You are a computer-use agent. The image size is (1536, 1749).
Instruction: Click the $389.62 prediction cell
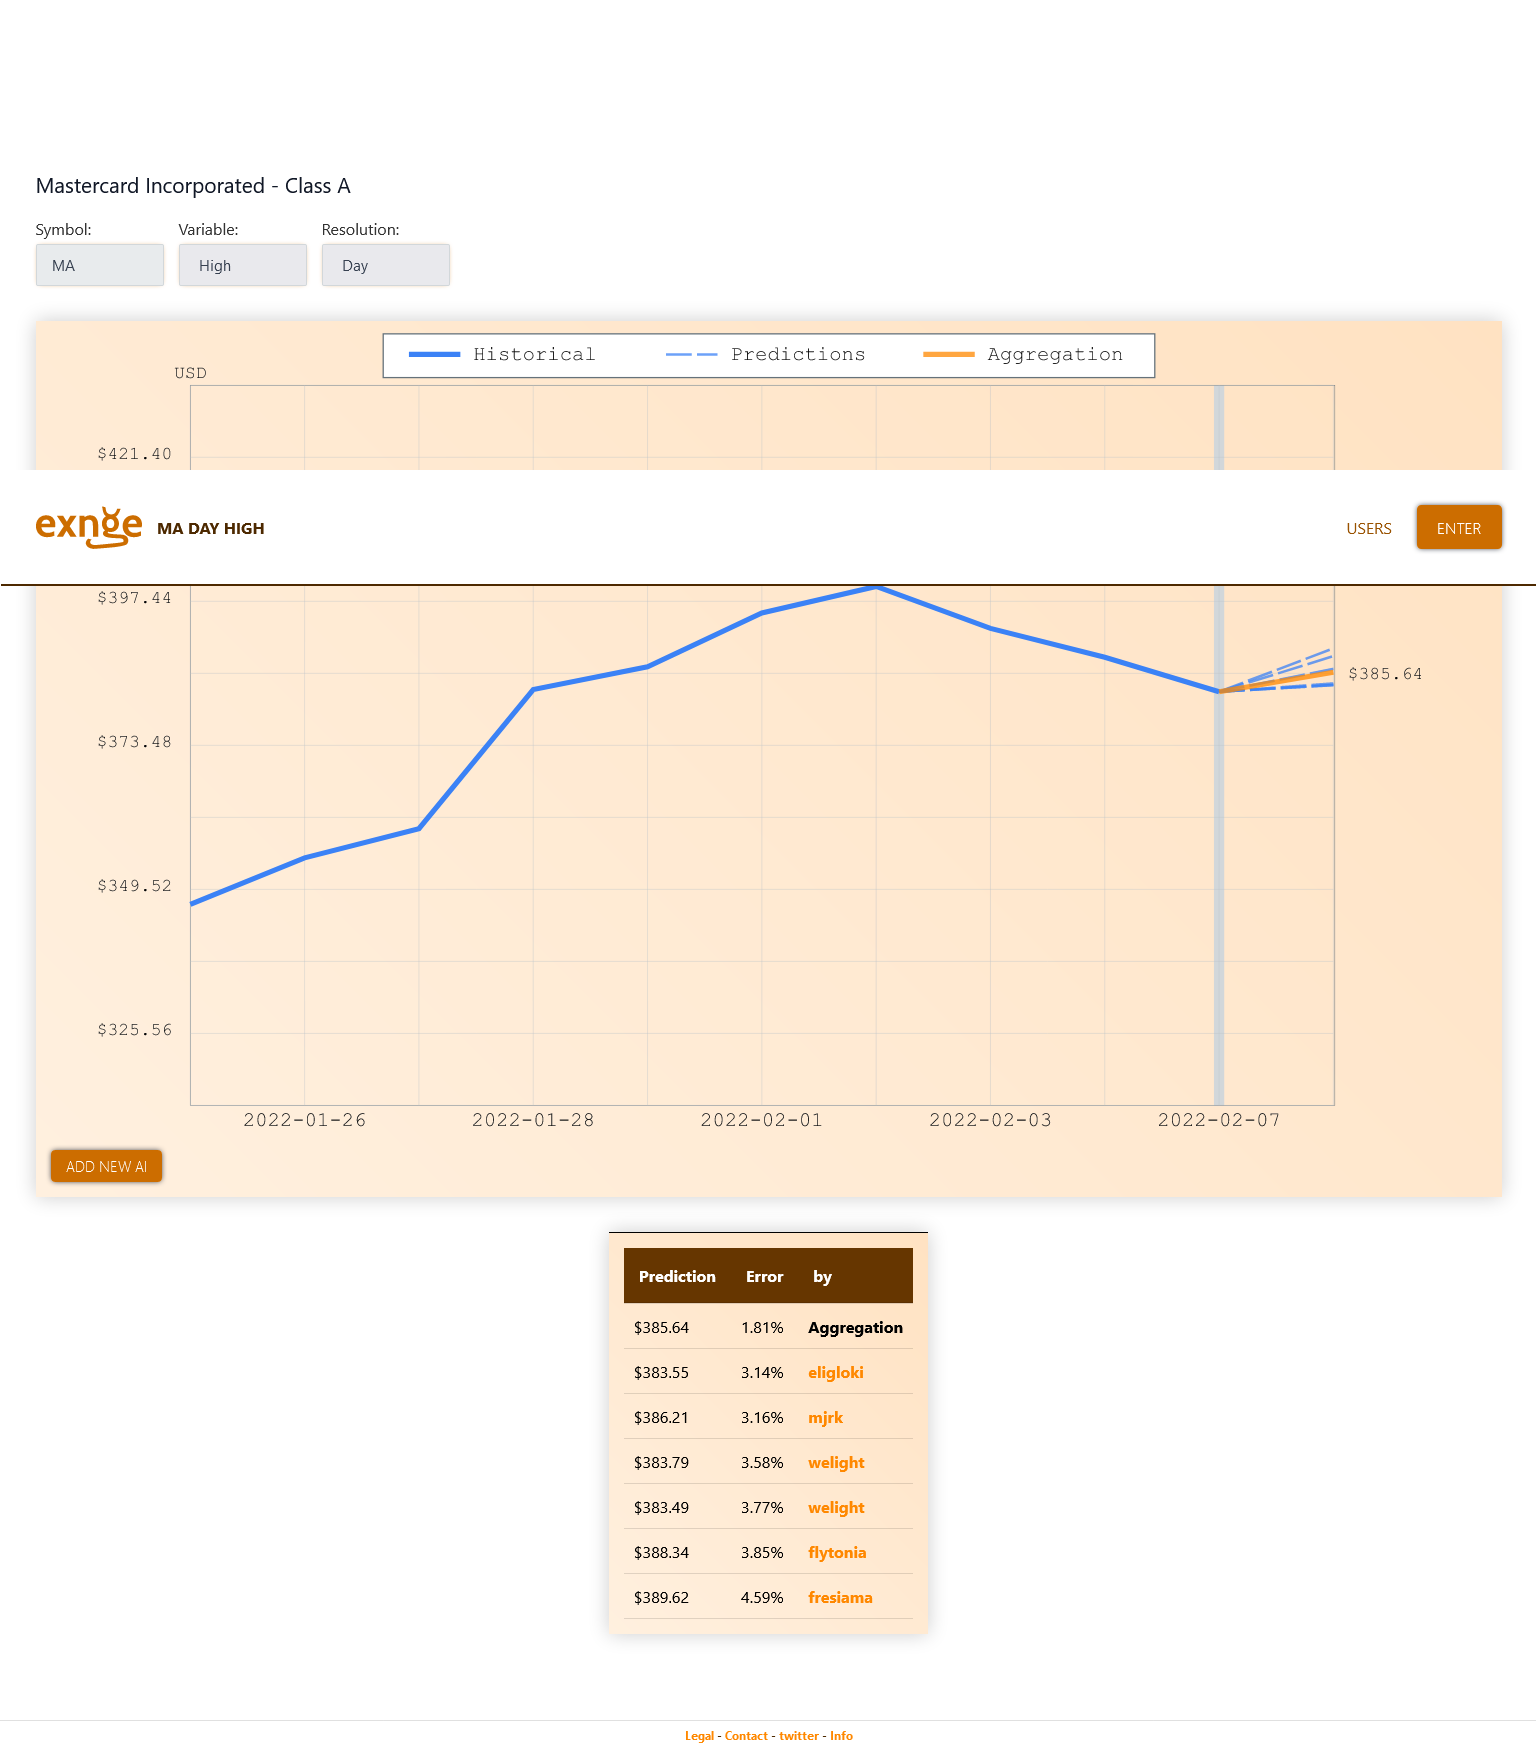[x=661, y=1597]
